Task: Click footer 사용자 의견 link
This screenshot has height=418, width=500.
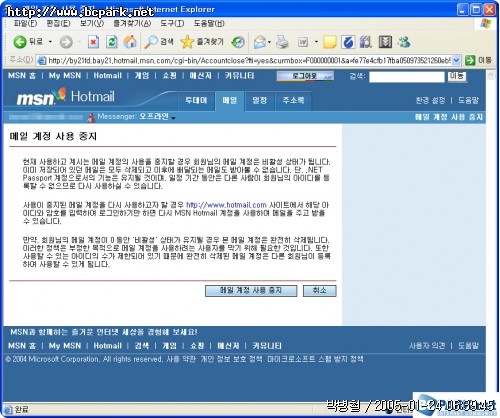Action: (x=427, y=346)
